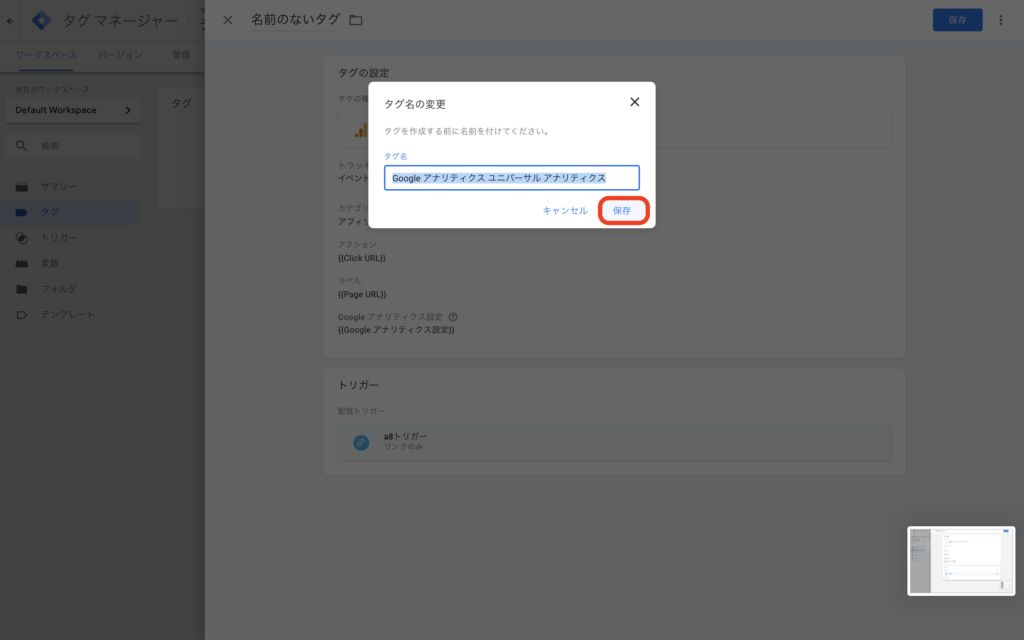Click the Google Analytics bar chart icon
The width and height of the screenshot is (1024, 640).
click(361, 131)
